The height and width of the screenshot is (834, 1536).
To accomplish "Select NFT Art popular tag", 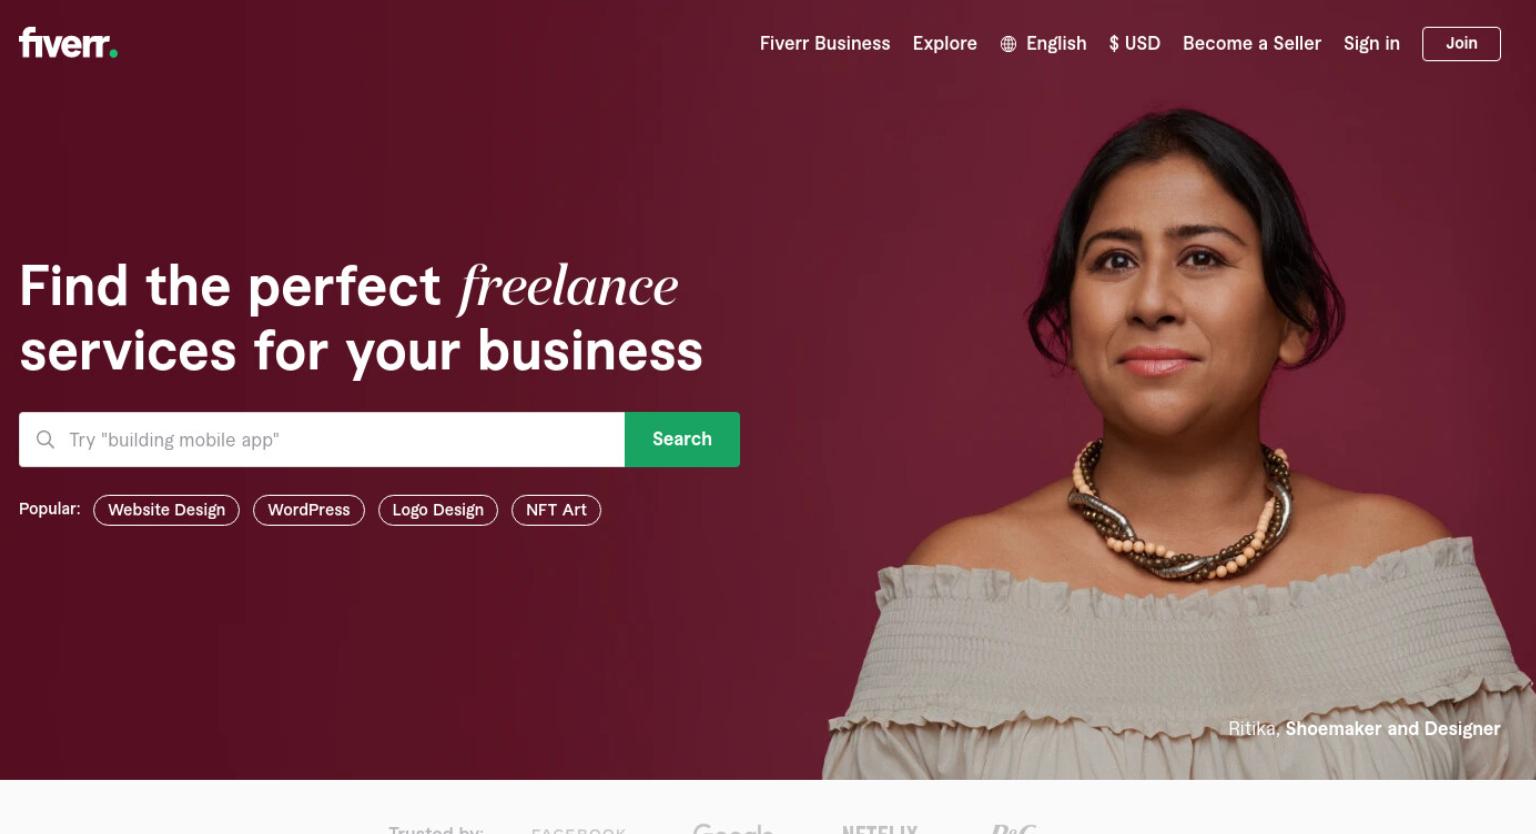I will click(556, 510).
